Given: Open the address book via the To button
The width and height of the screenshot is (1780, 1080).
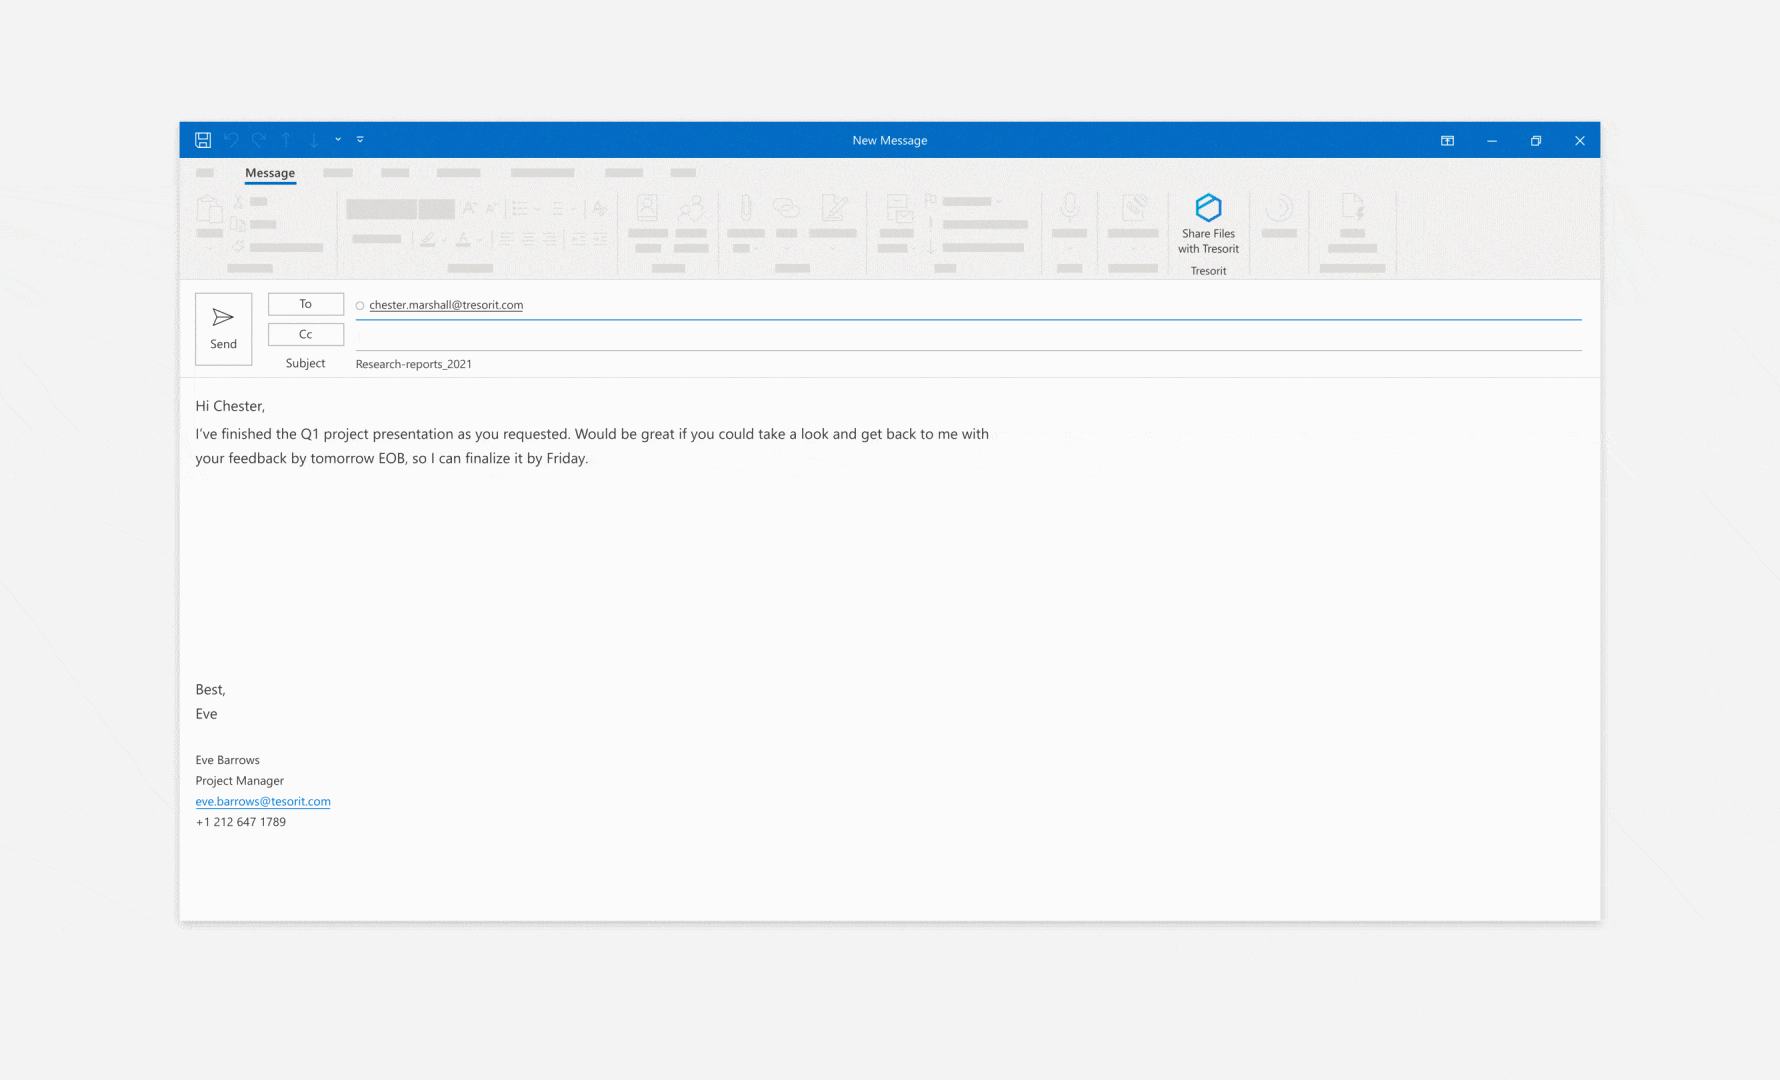Looking at the screenshot, I should click(306, 304).
